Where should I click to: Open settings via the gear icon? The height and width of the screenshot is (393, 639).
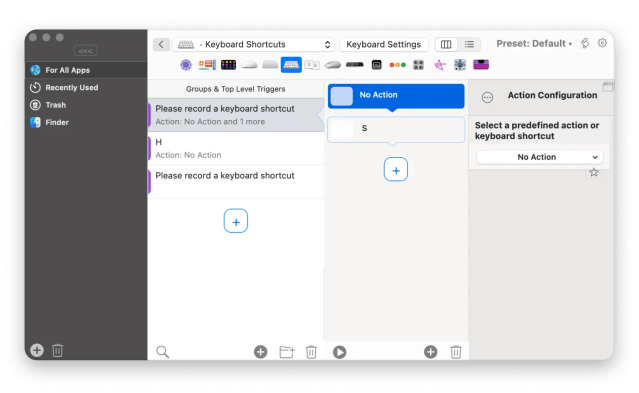[602, 43]
